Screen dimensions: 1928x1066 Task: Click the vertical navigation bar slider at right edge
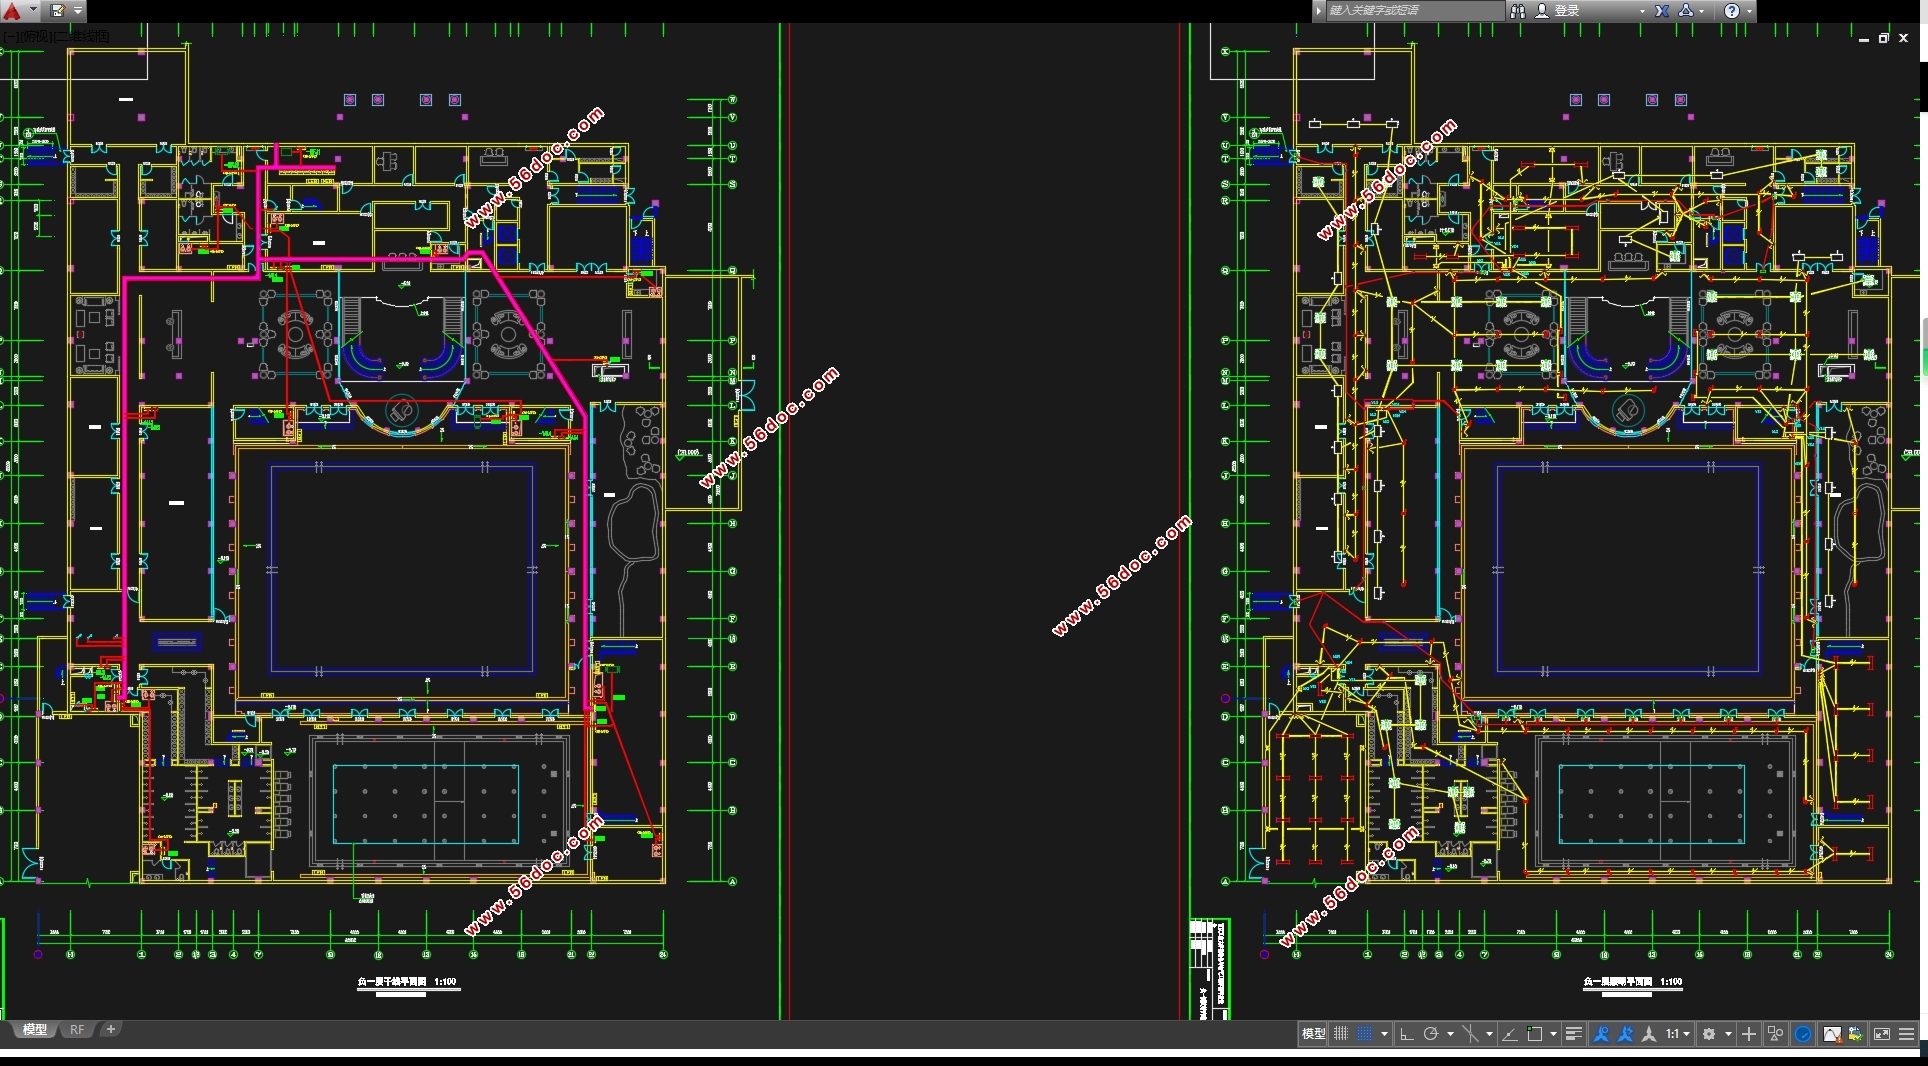click(1924, 347)
